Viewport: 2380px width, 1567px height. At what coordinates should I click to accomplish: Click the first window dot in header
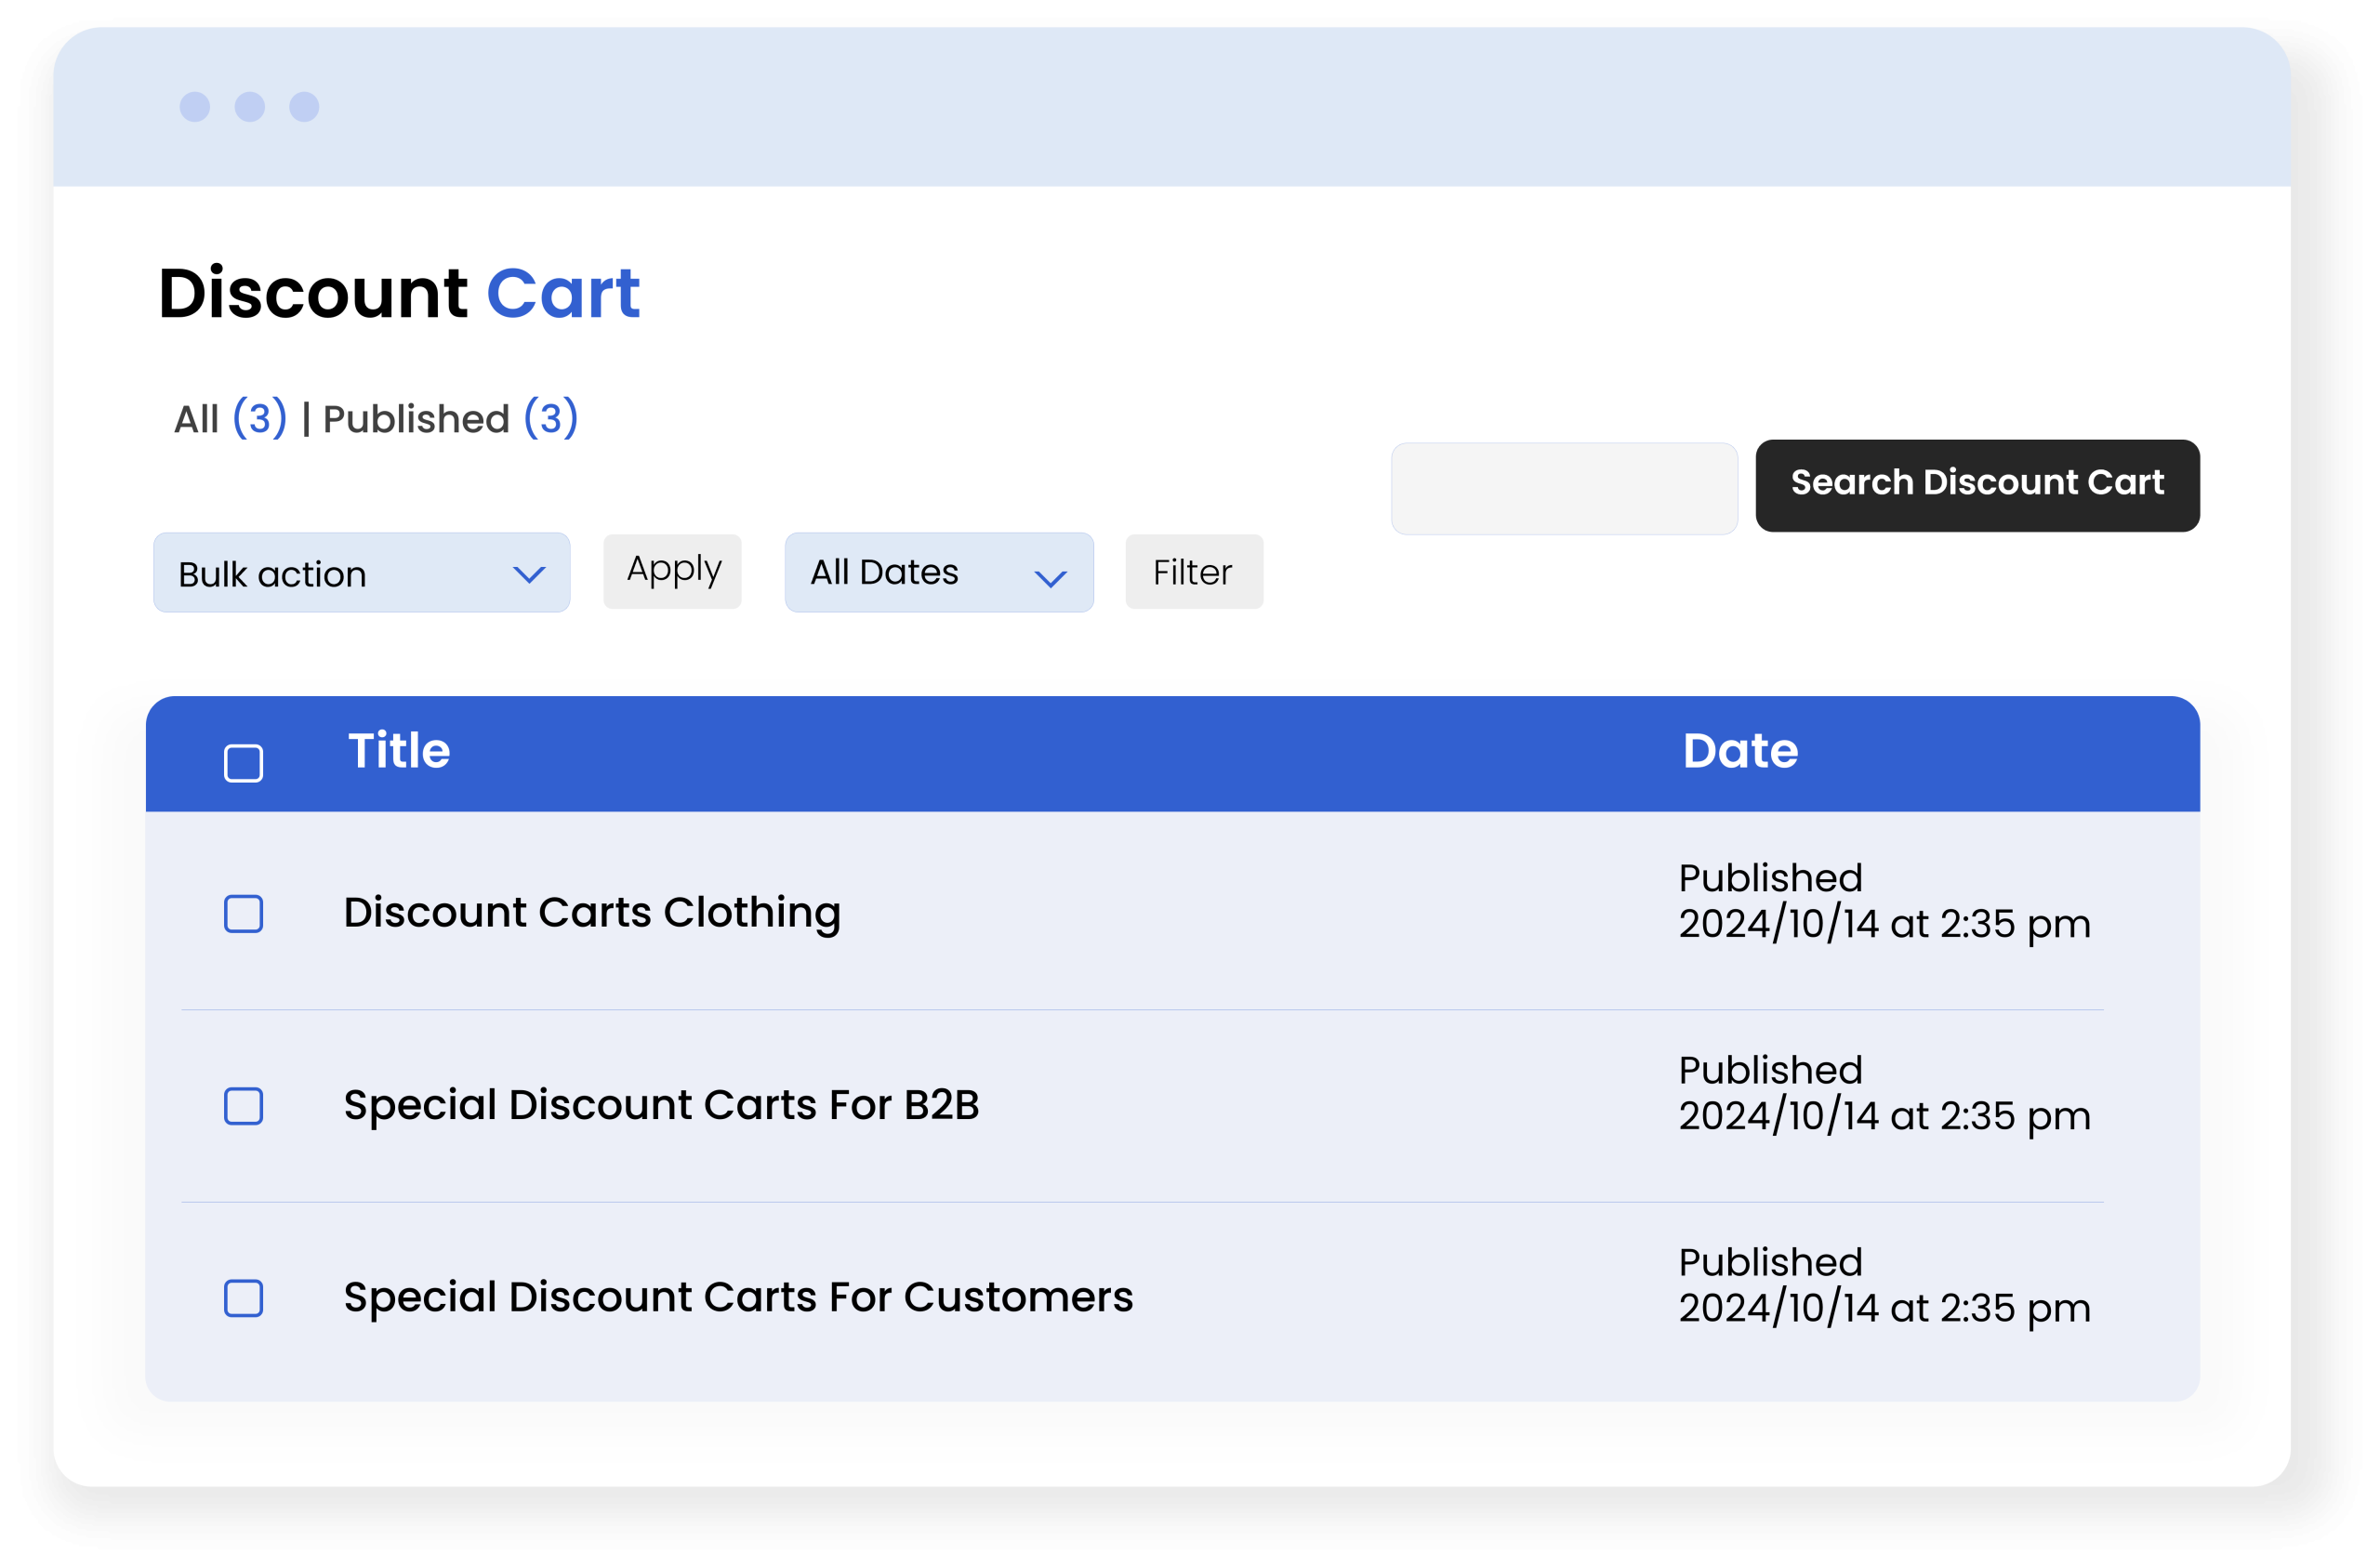(195, 107)
